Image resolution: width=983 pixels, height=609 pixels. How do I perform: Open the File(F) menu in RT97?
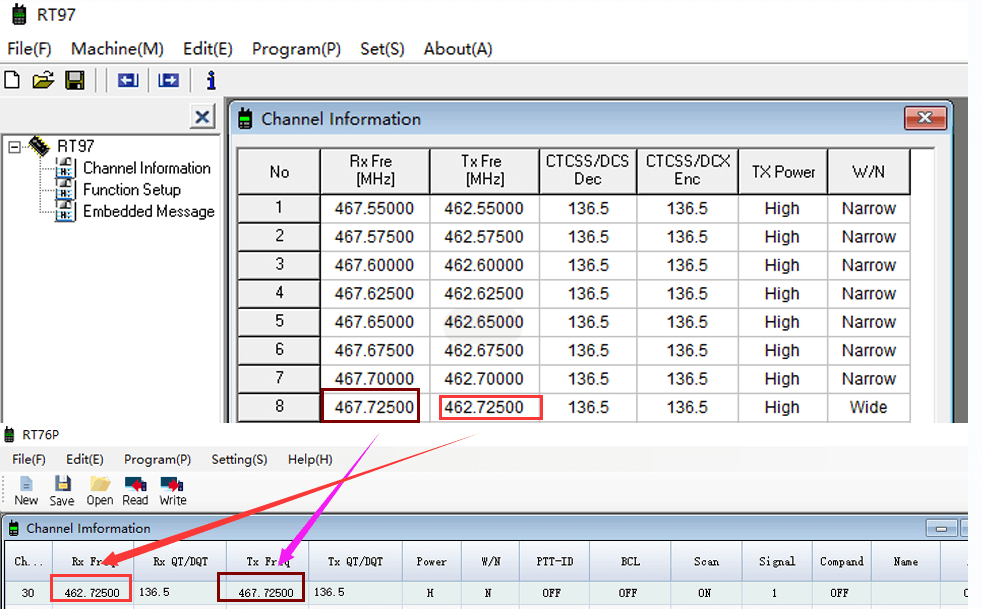tap(29, 49)
